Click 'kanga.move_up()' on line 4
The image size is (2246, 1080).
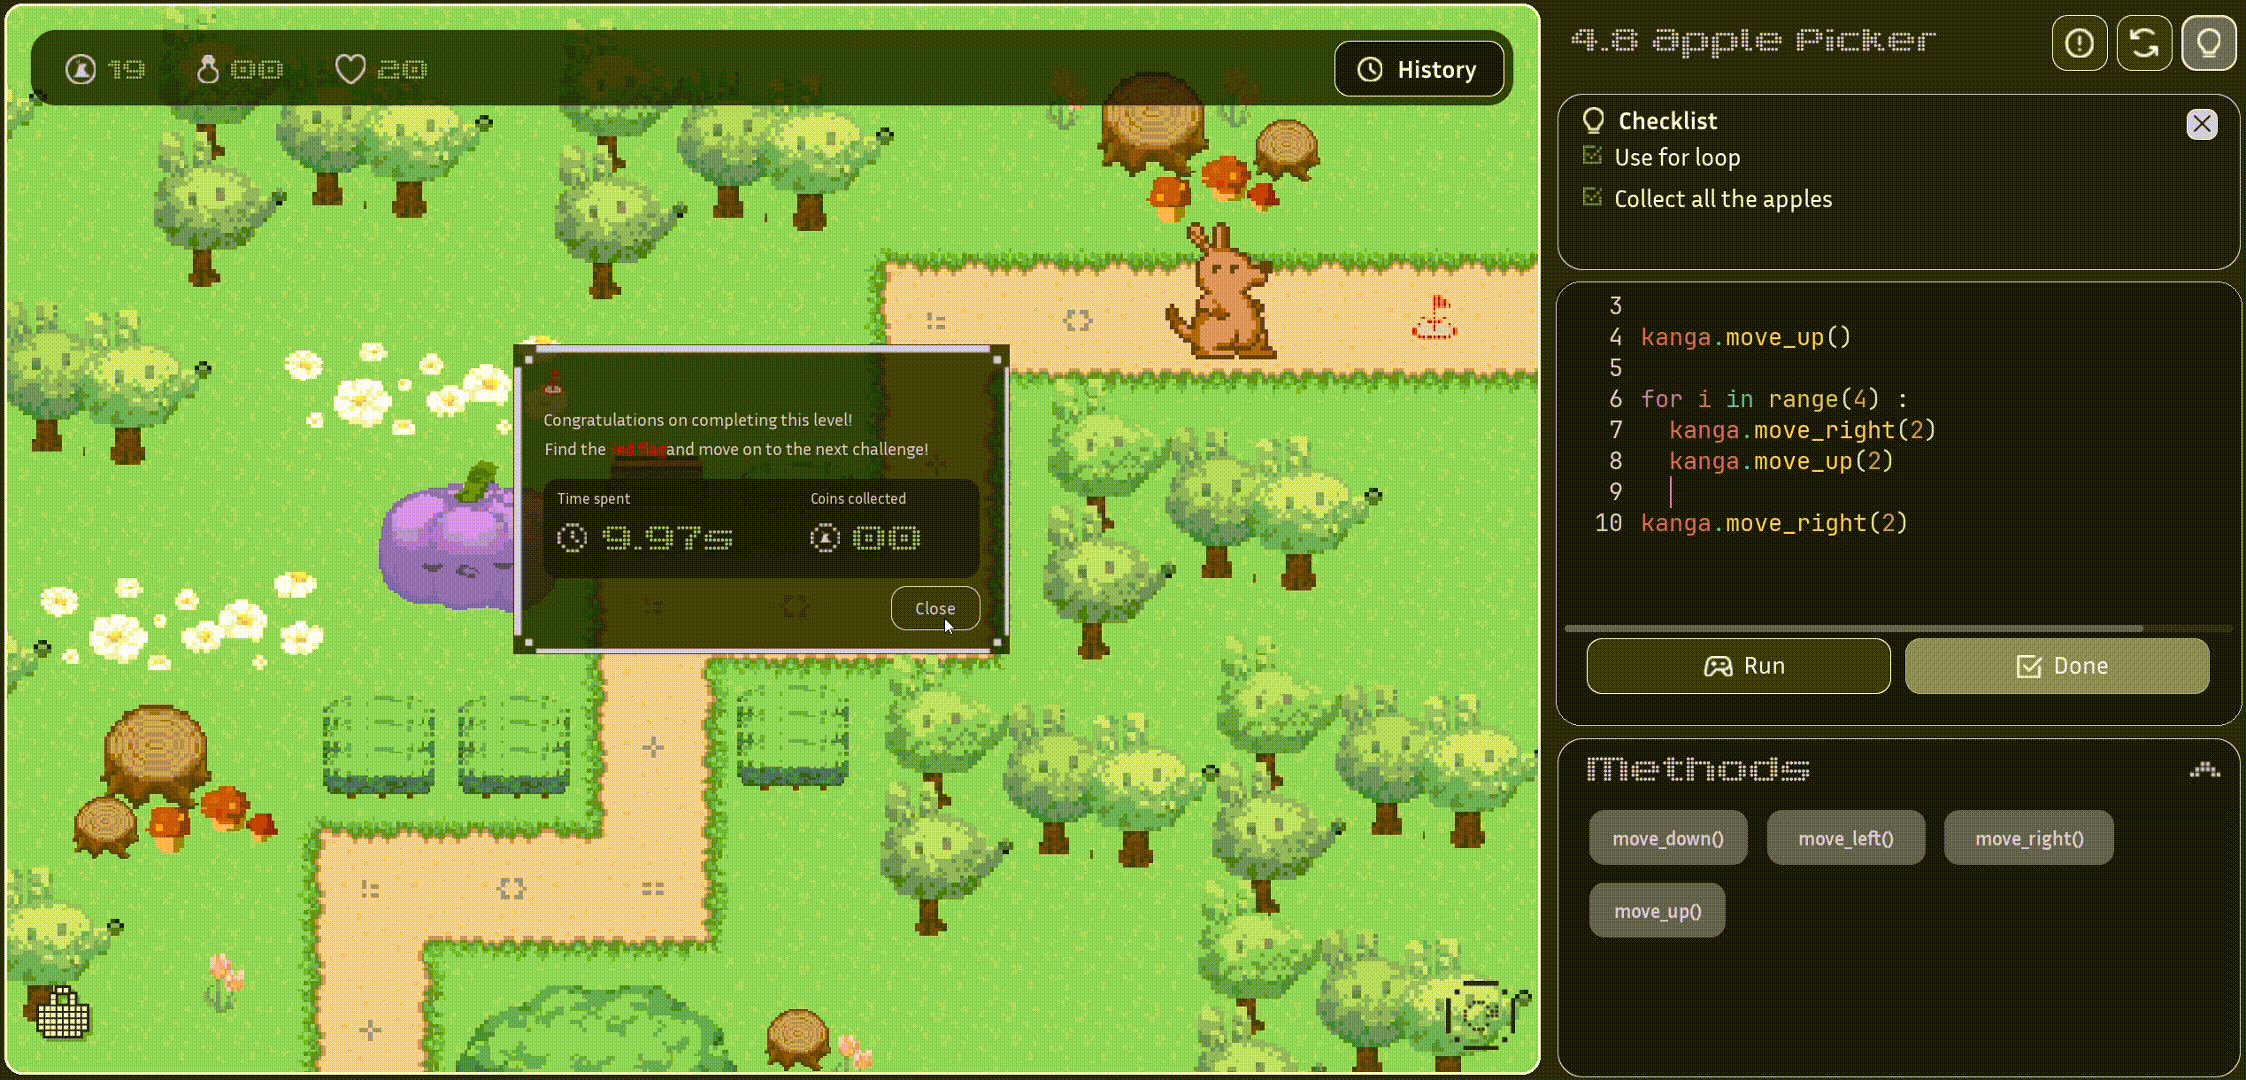pyautogui.click(x=1746, y=337)
